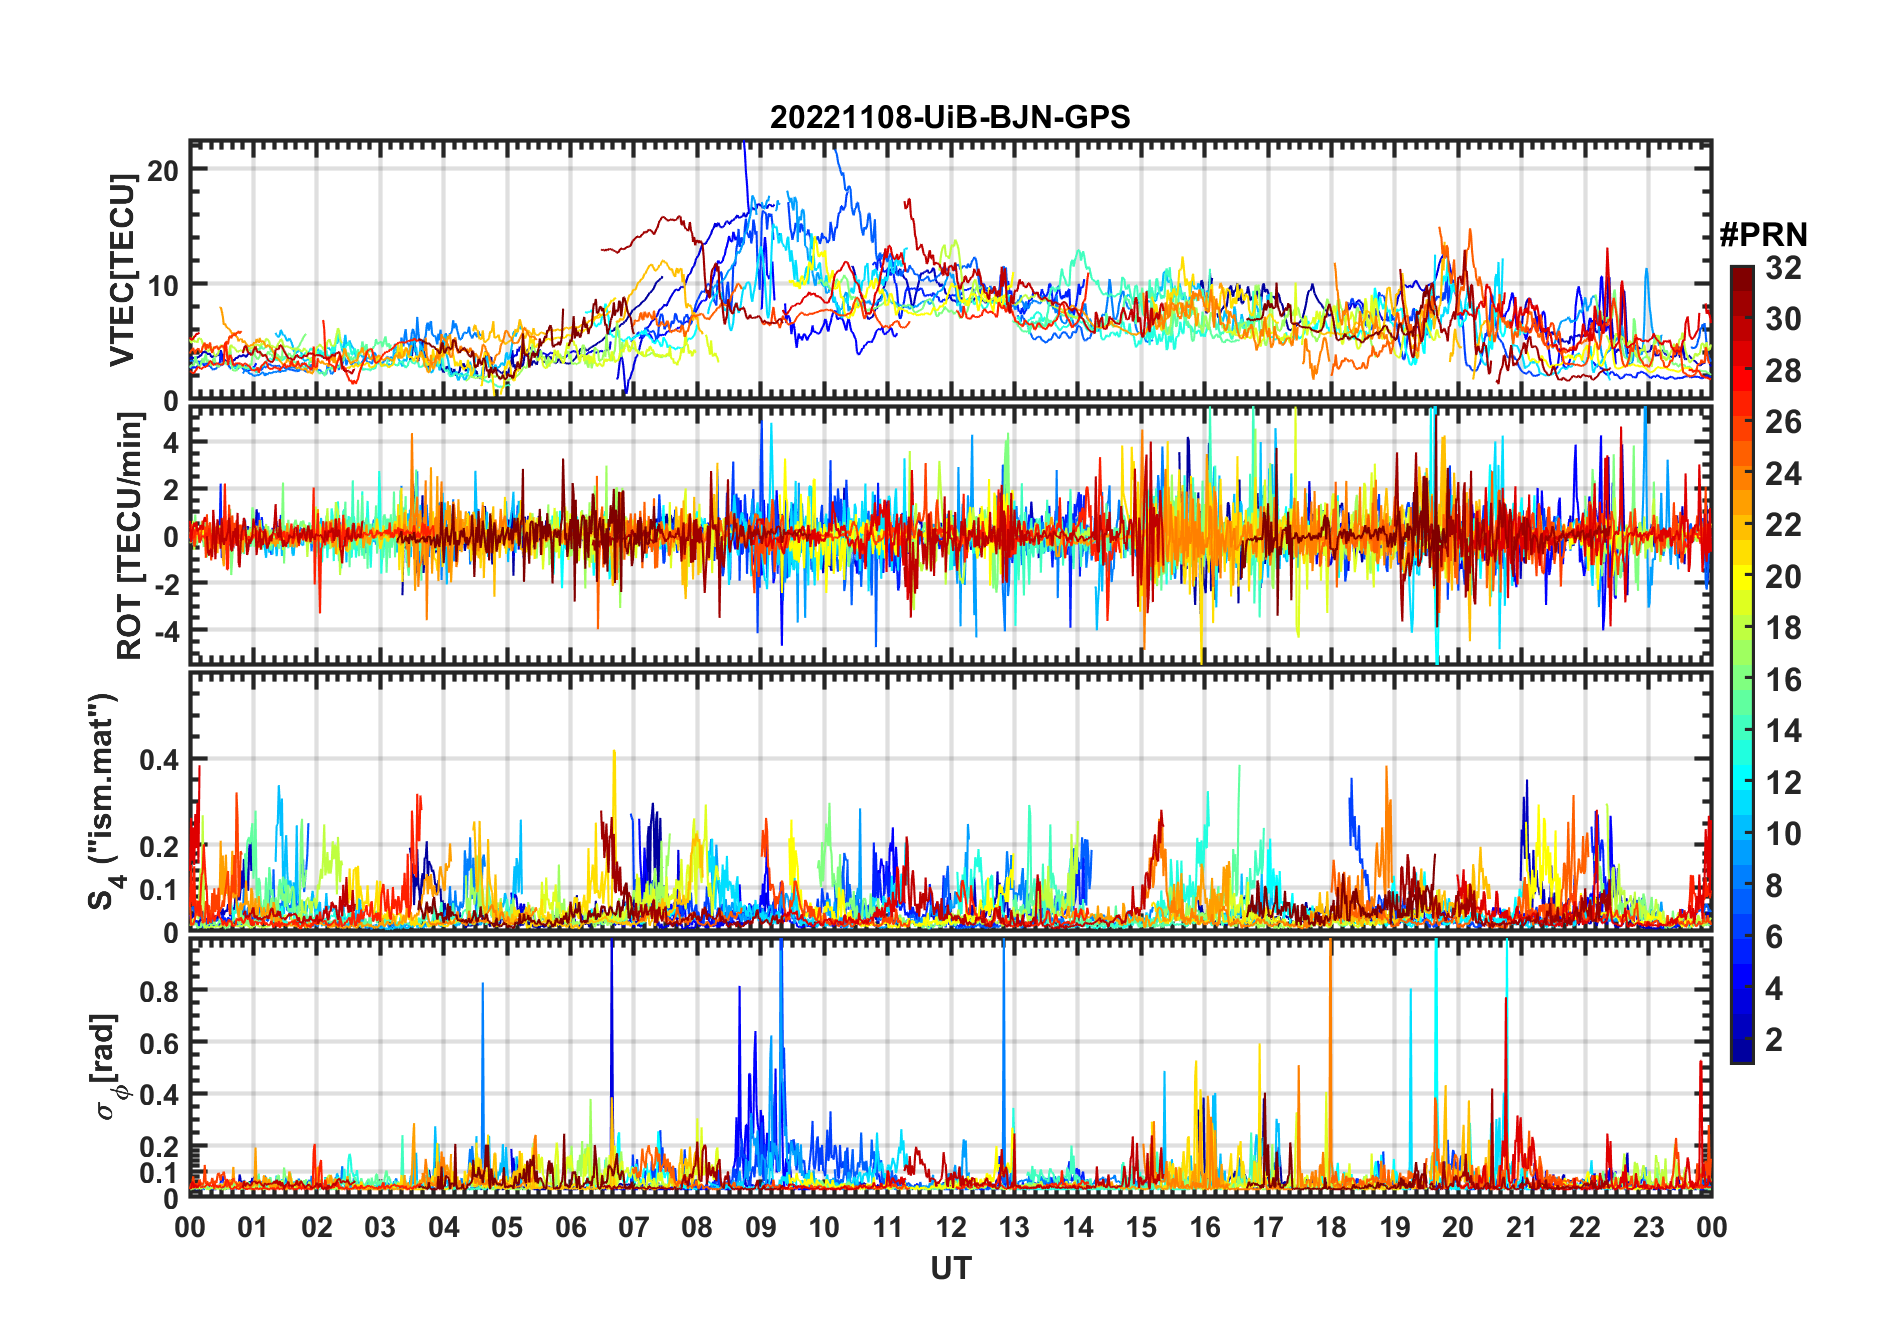Click the ROT [TECU/min] axis label

(x=129, y=535)
